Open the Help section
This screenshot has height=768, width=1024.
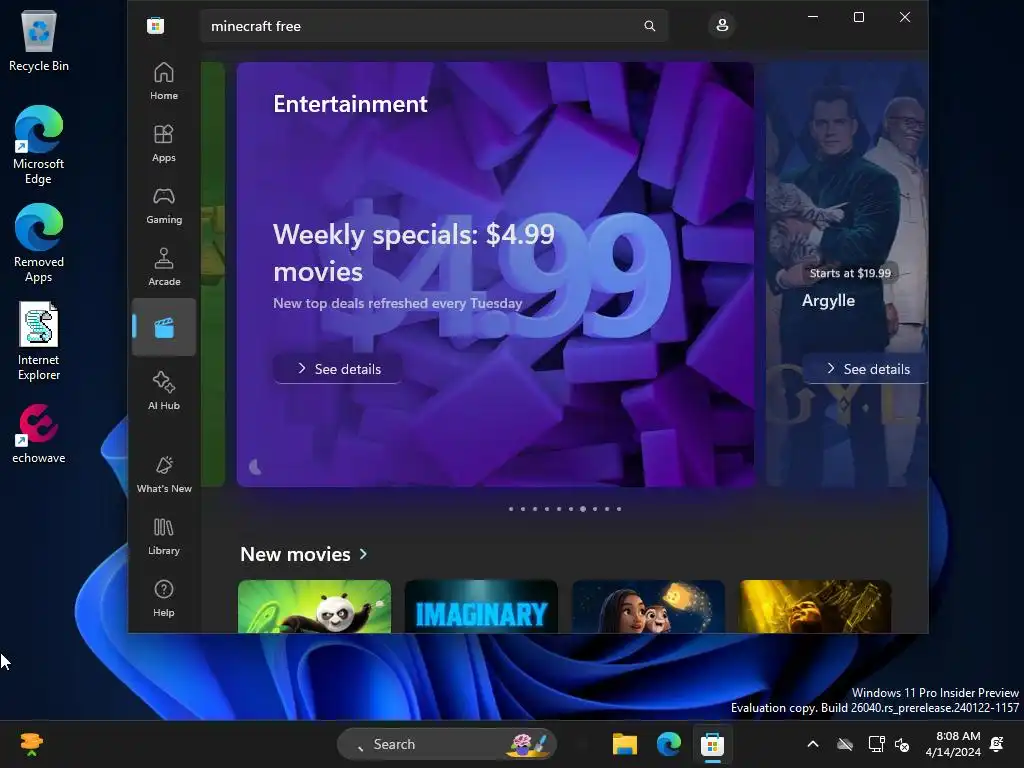click(x=164, y=598)
